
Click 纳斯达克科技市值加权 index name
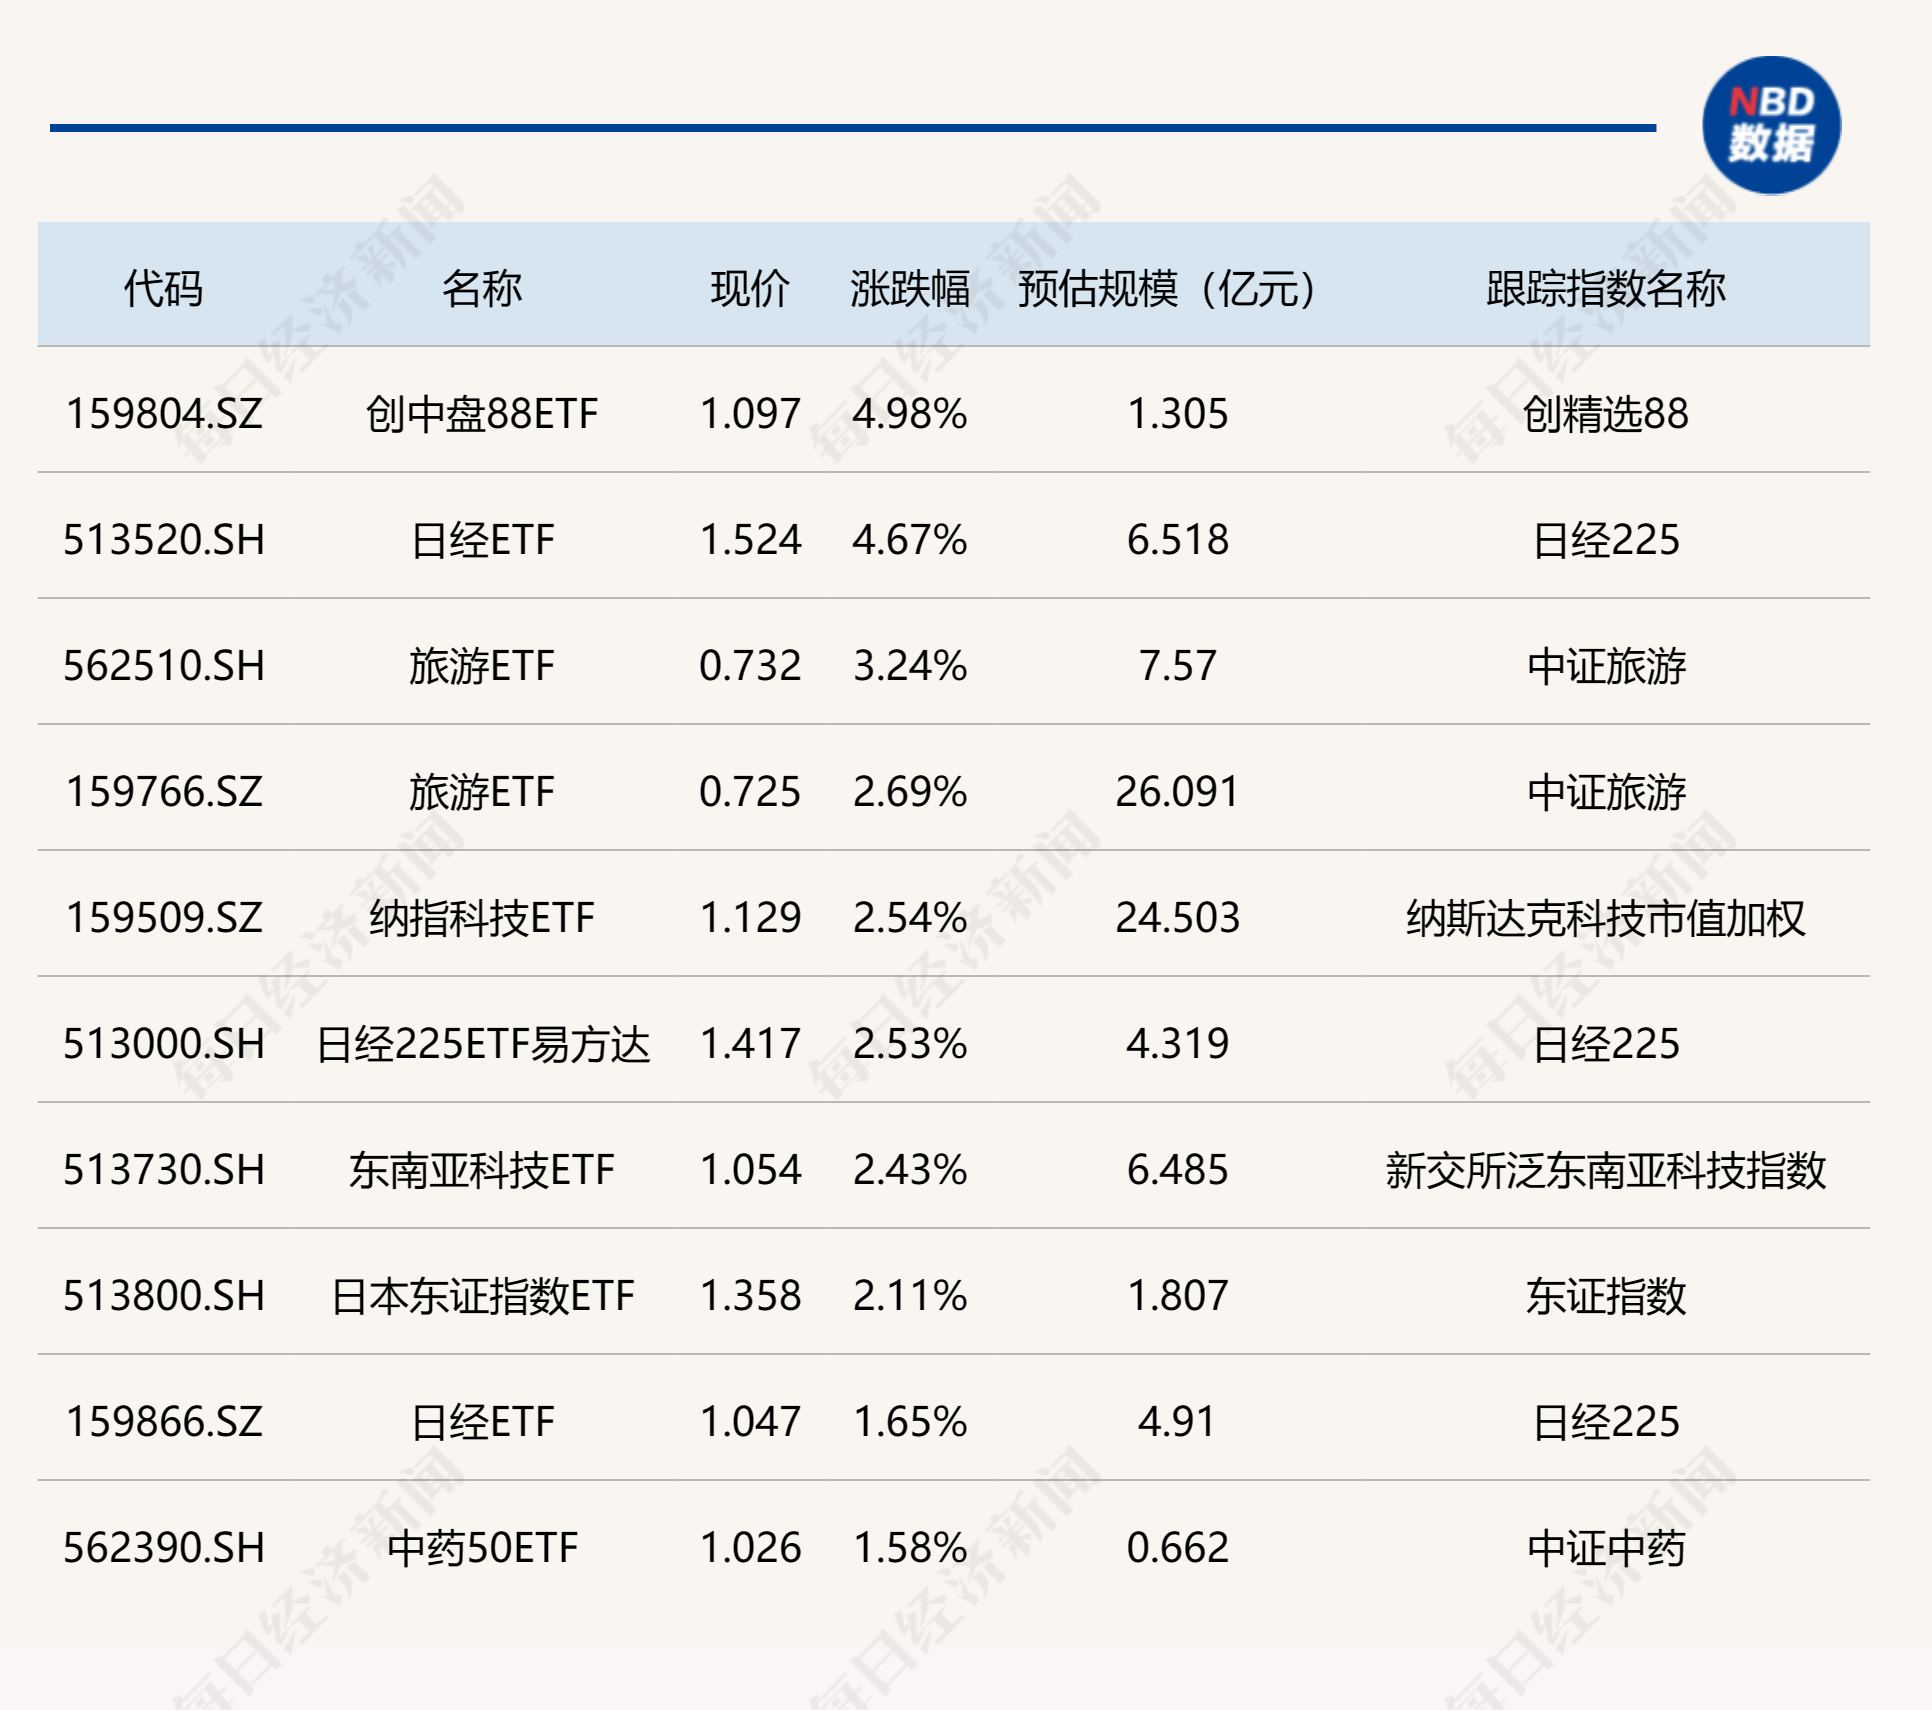point(1605,918)
